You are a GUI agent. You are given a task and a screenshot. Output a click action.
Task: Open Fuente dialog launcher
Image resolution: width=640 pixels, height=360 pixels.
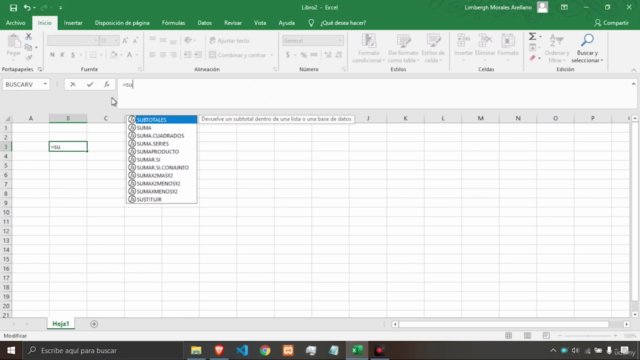pos(140,69)
